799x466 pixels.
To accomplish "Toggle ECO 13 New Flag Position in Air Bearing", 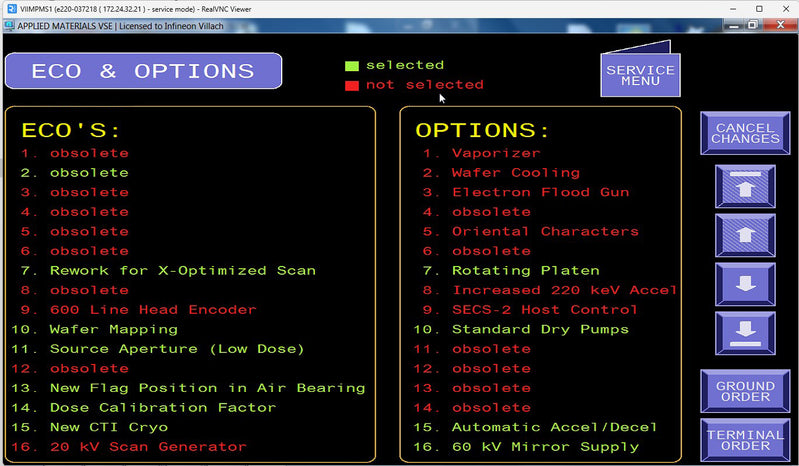I will tap(188, 388).
